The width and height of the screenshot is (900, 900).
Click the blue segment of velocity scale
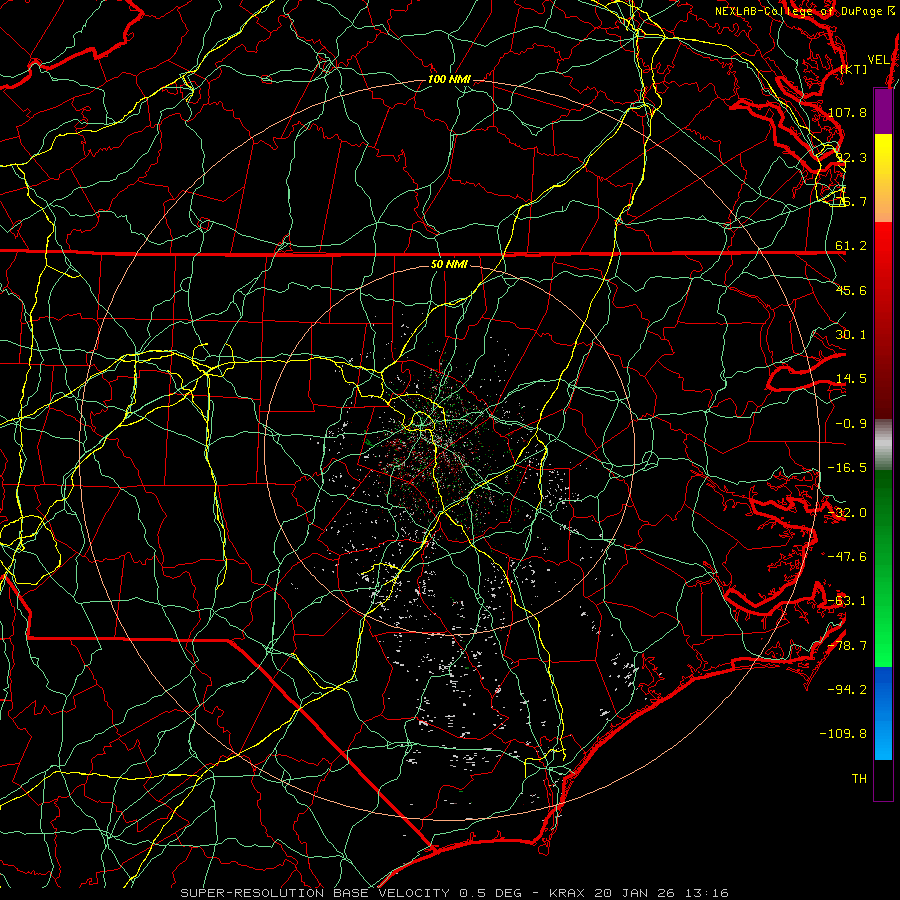coord(883,713)
